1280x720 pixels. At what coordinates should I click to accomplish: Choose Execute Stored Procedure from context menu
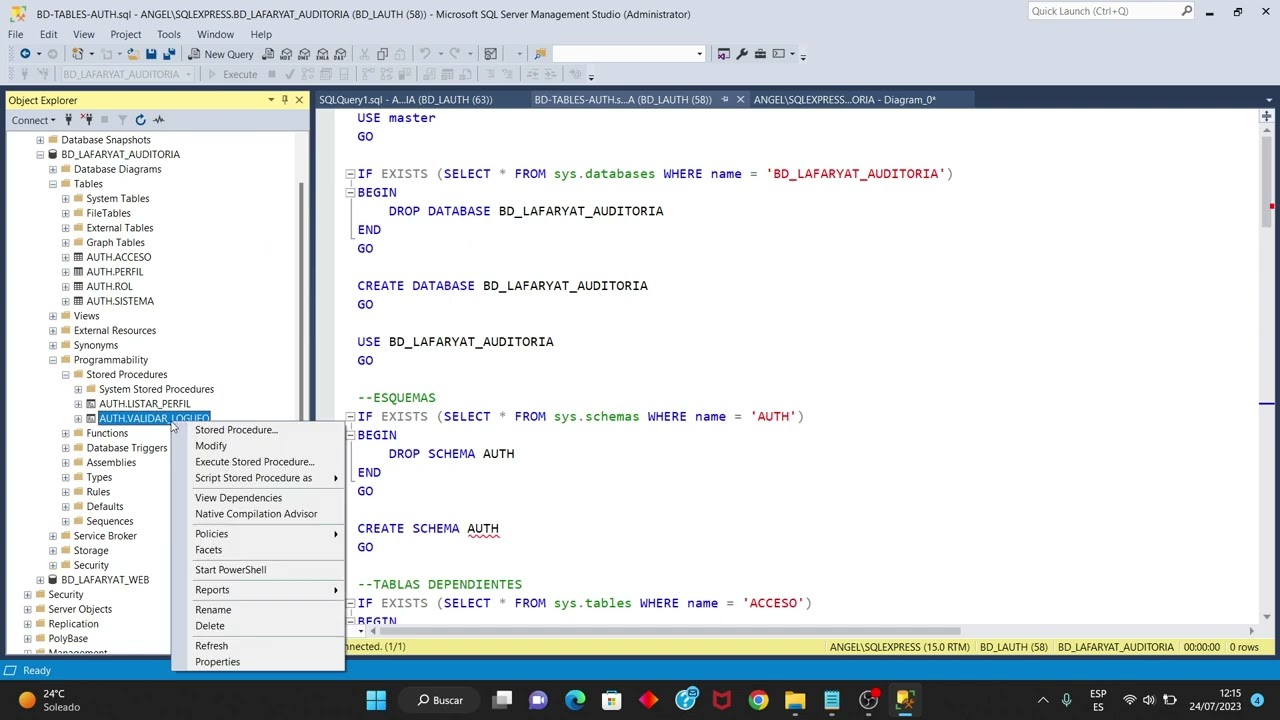pos(254,462)
